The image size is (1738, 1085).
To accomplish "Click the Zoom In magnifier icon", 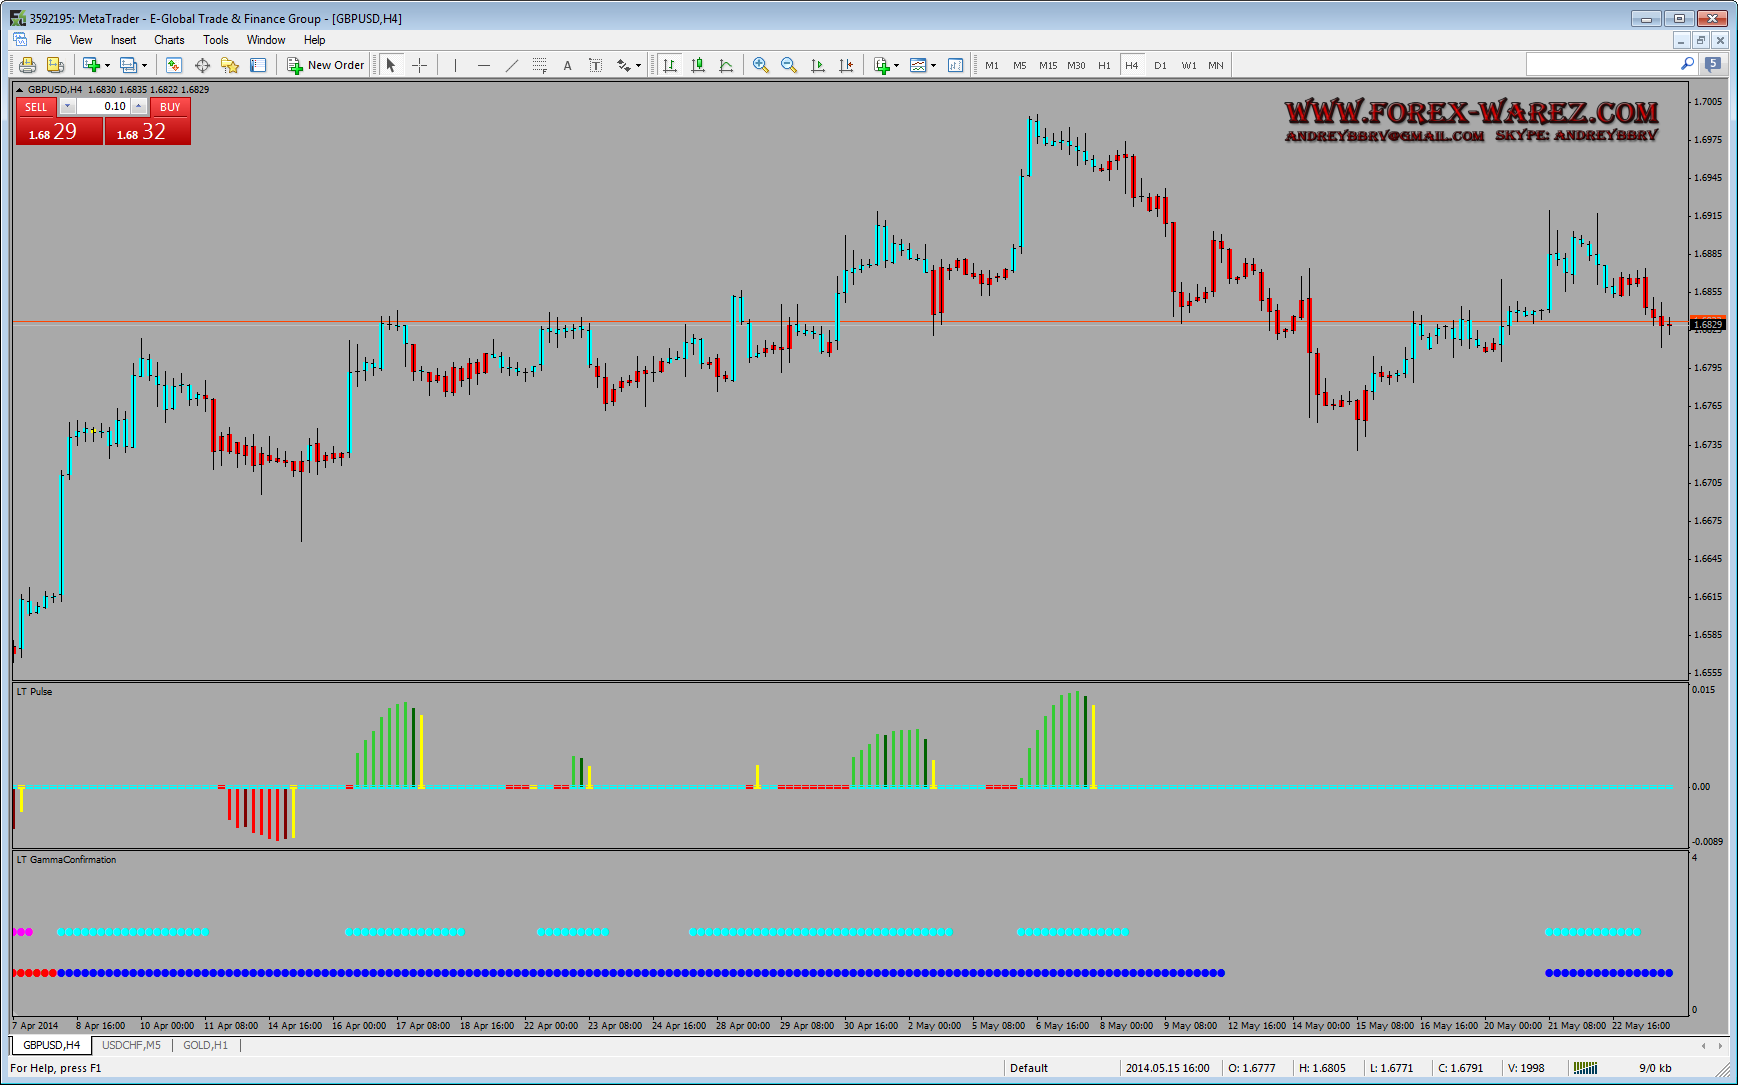I will click(x=761, y=65).
